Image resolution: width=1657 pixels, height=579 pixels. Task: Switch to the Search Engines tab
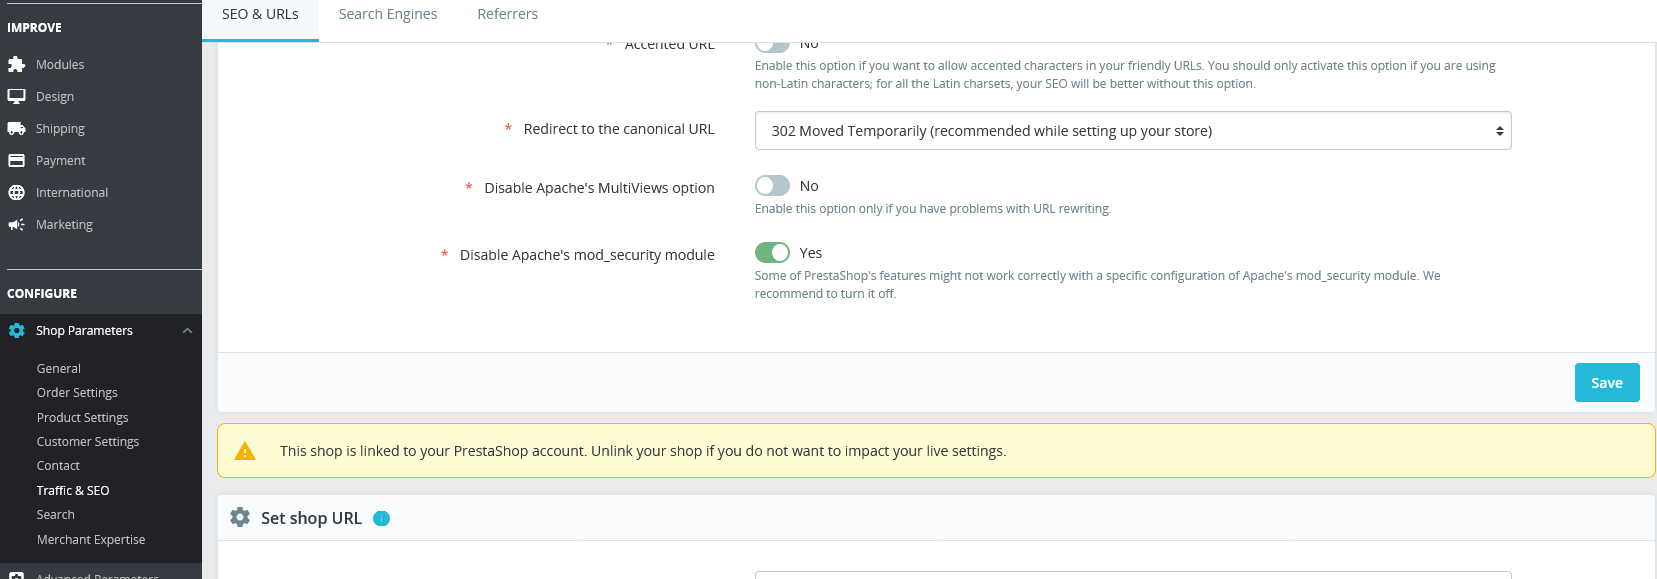click(x=388, y=14)
